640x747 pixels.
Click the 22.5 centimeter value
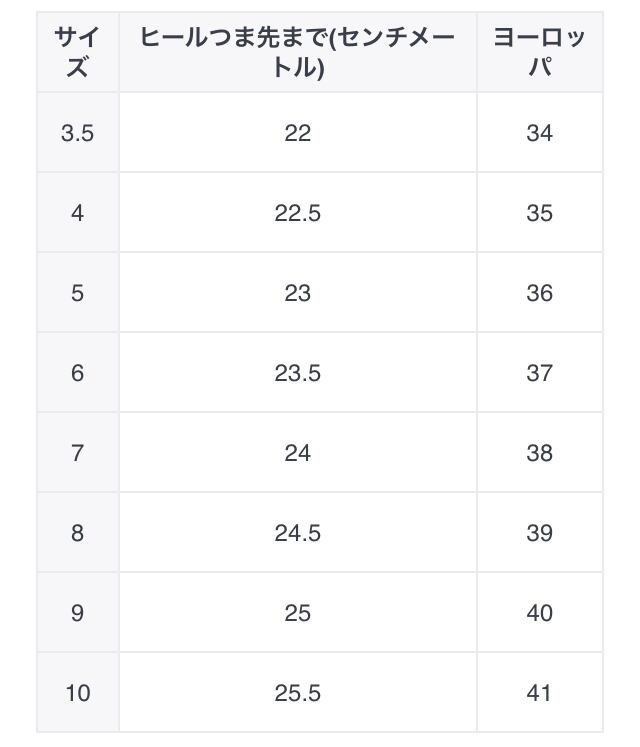coord(297,213)
